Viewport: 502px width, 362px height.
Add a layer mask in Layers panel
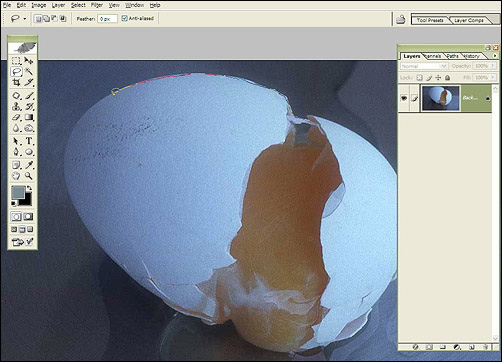pyautogui.click(x=429, y=347)
